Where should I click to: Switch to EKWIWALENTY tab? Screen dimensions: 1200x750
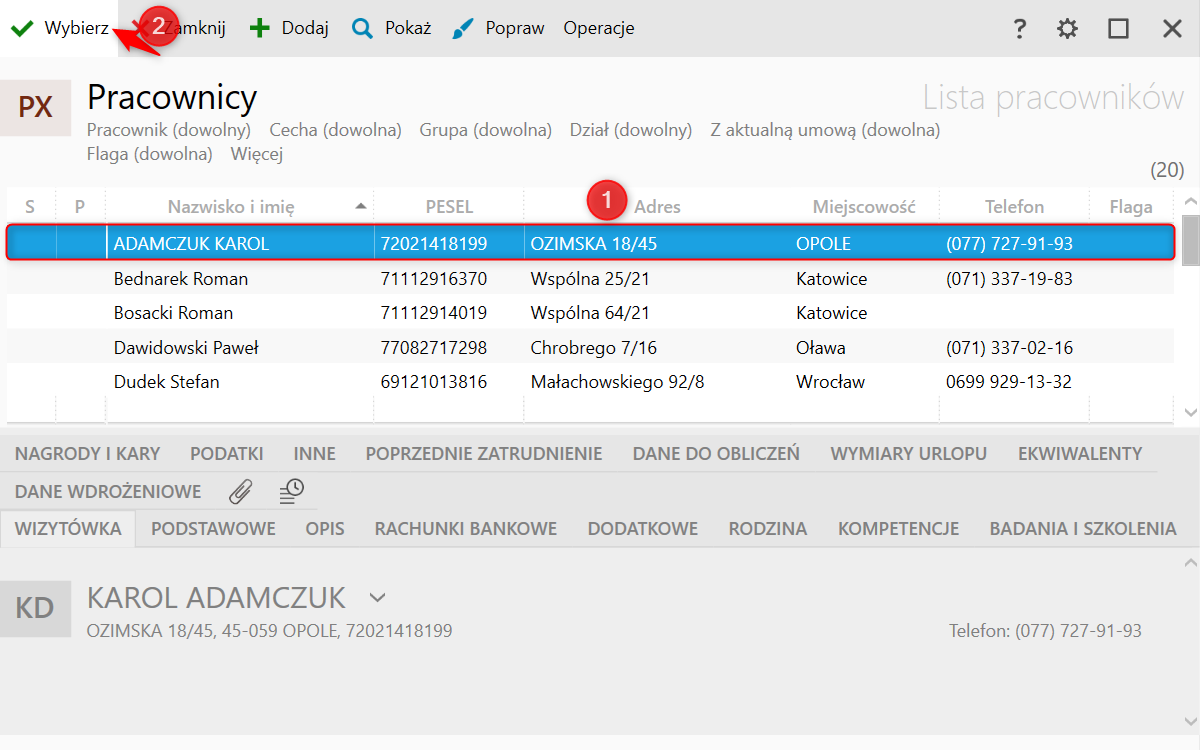[1080, 453]
